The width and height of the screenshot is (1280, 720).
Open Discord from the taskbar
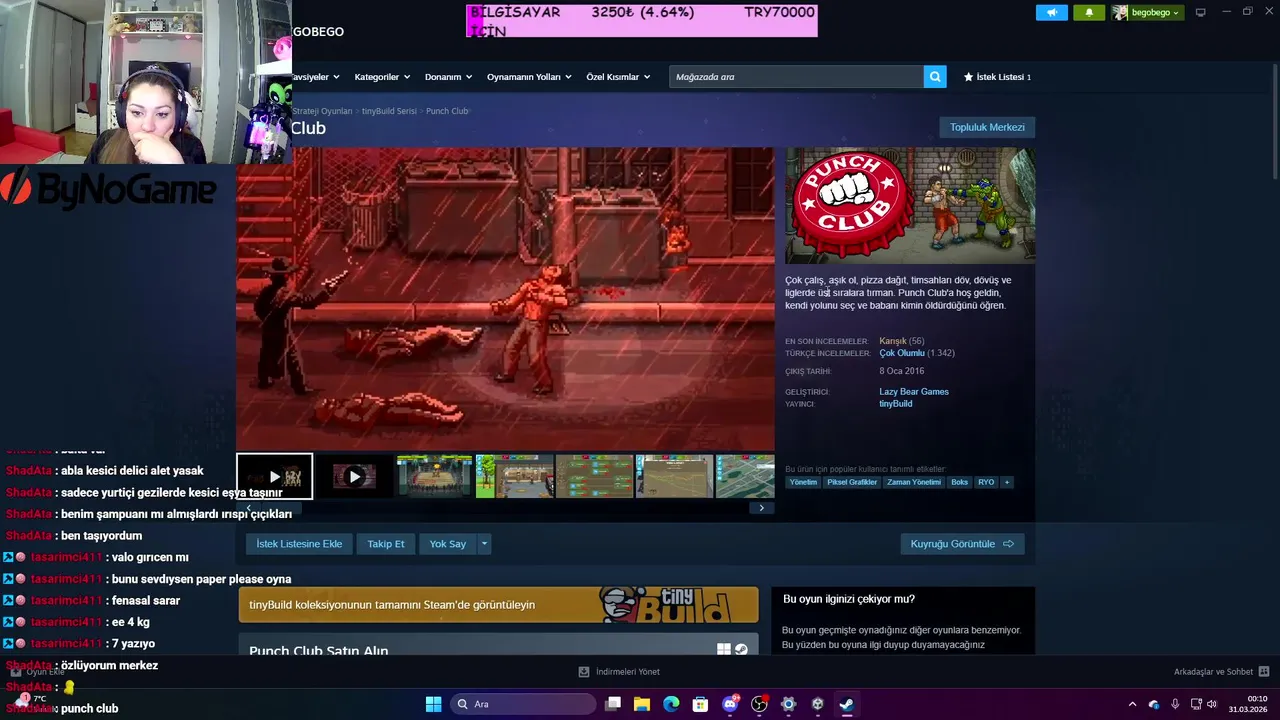(730, 704)
